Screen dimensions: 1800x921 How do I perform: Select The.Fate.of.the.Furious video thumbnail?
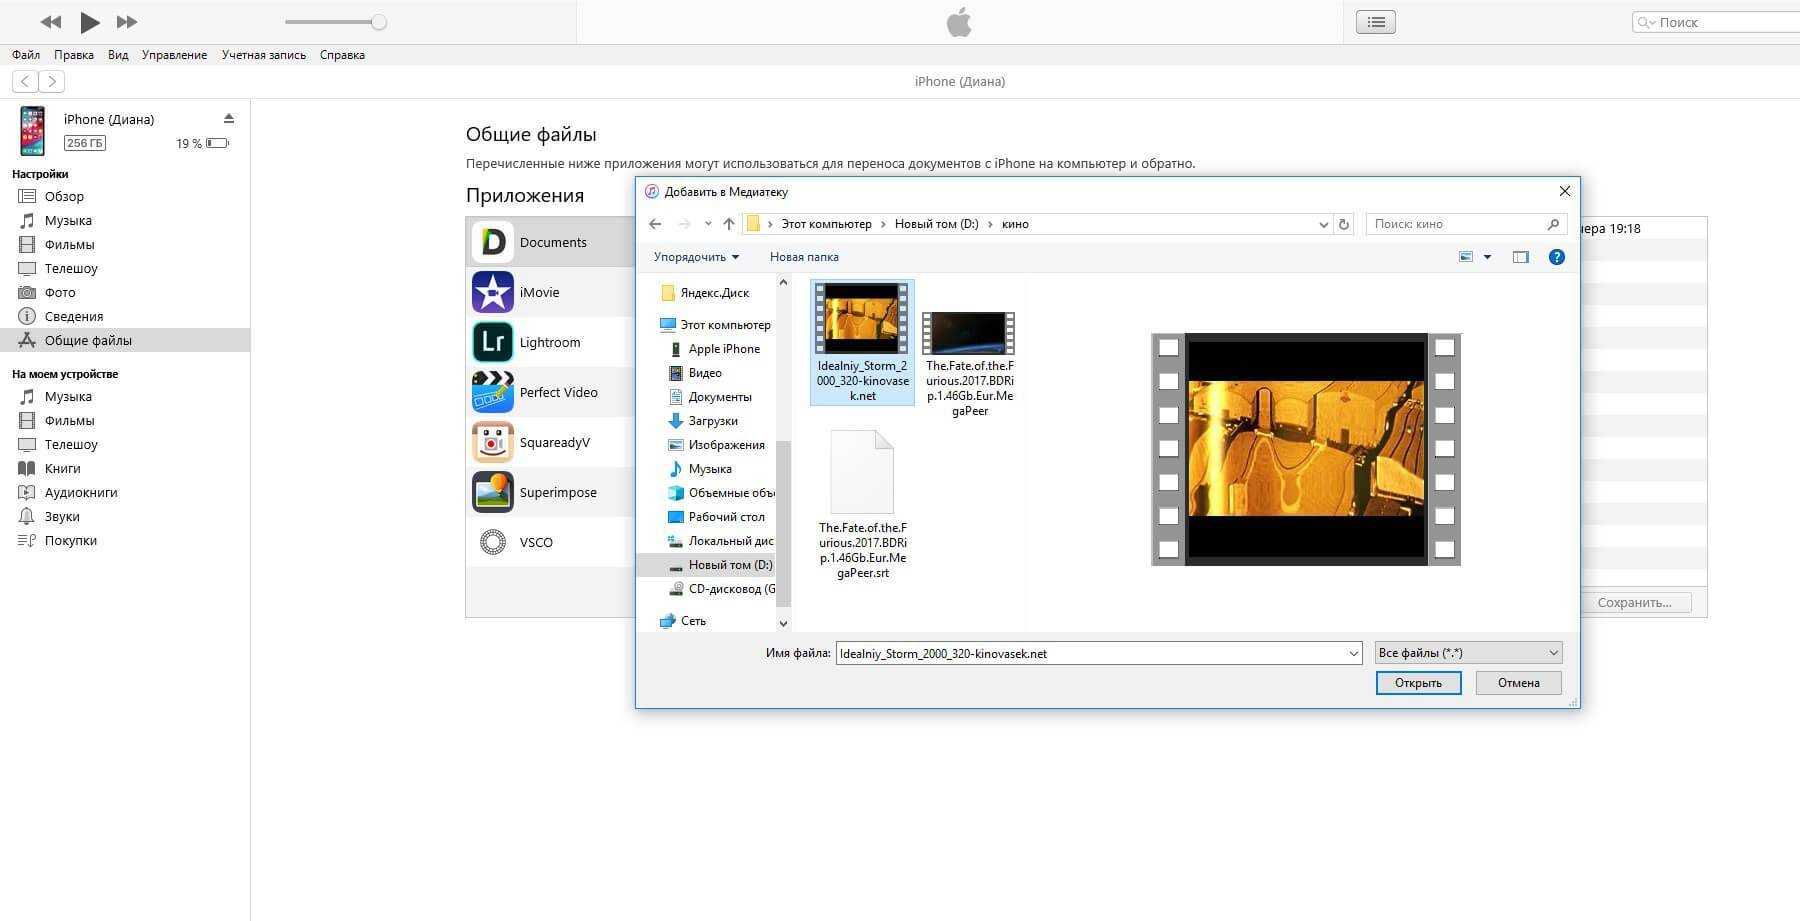pos(968,334)
